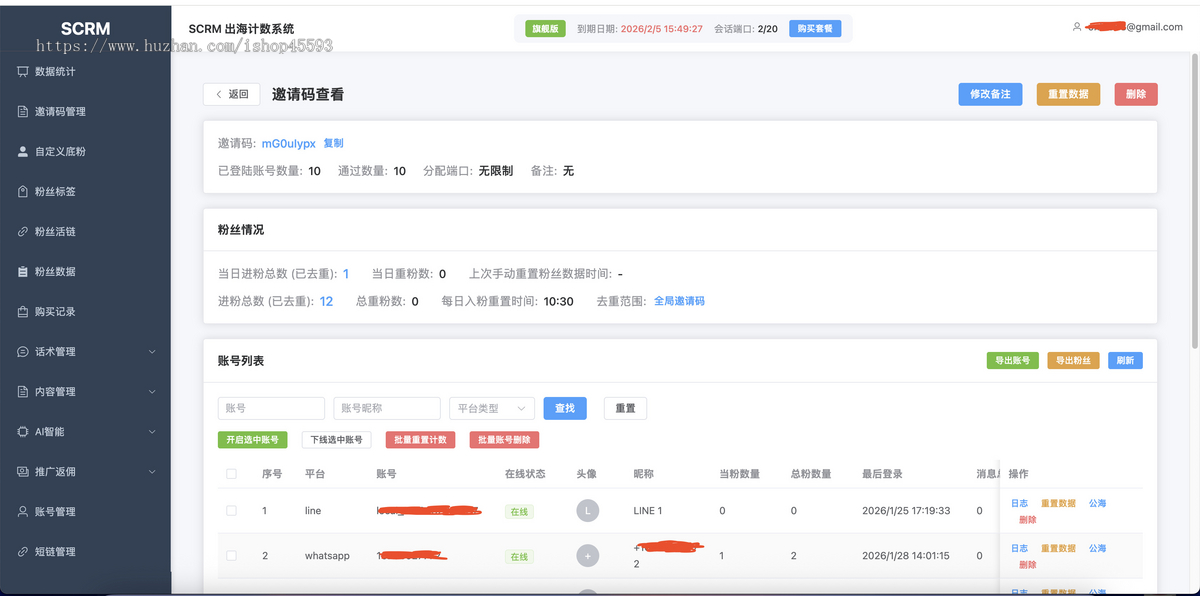Click the 刷新 button
The image size is (1200, 596).
pos(1125,360)
